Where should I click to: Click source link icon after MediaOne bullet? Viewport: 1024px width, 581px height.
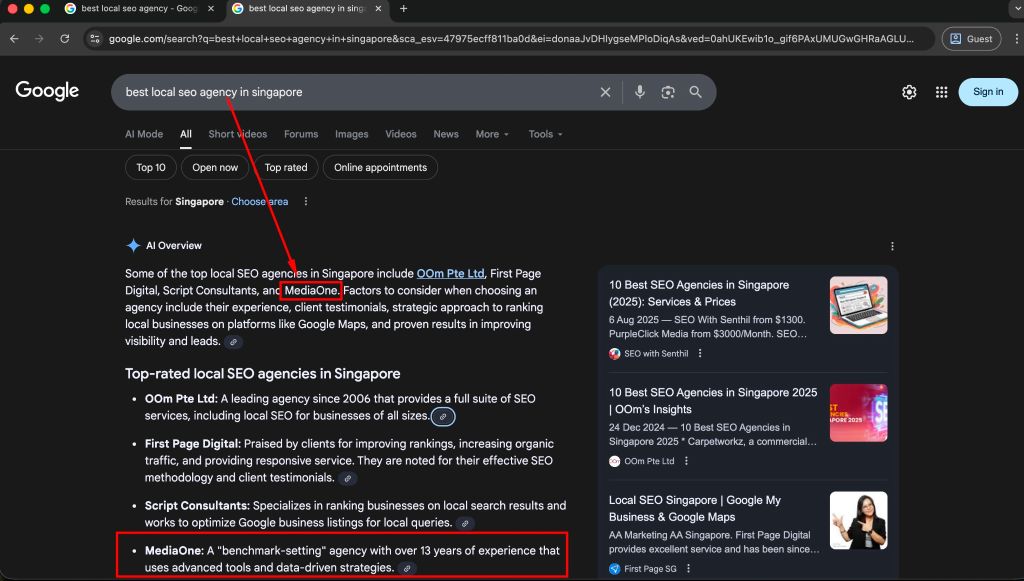pyautogui.click(x=407, y=568)
